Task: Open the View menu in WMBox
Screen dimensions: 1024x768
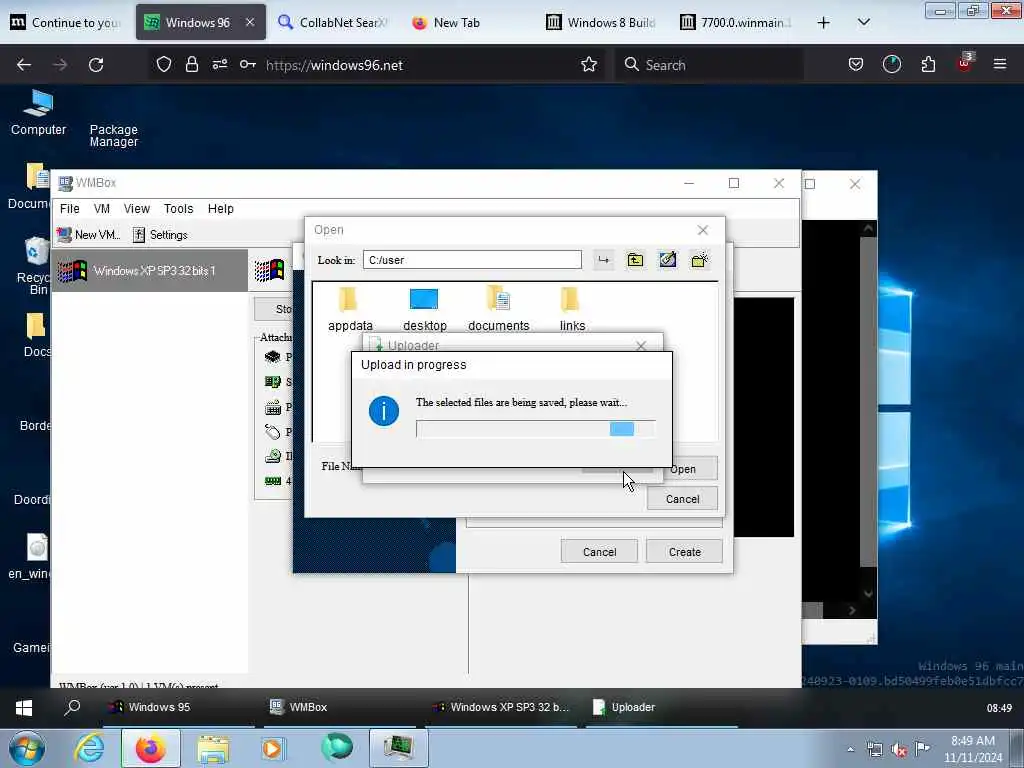Action: [x=136, y=209]
